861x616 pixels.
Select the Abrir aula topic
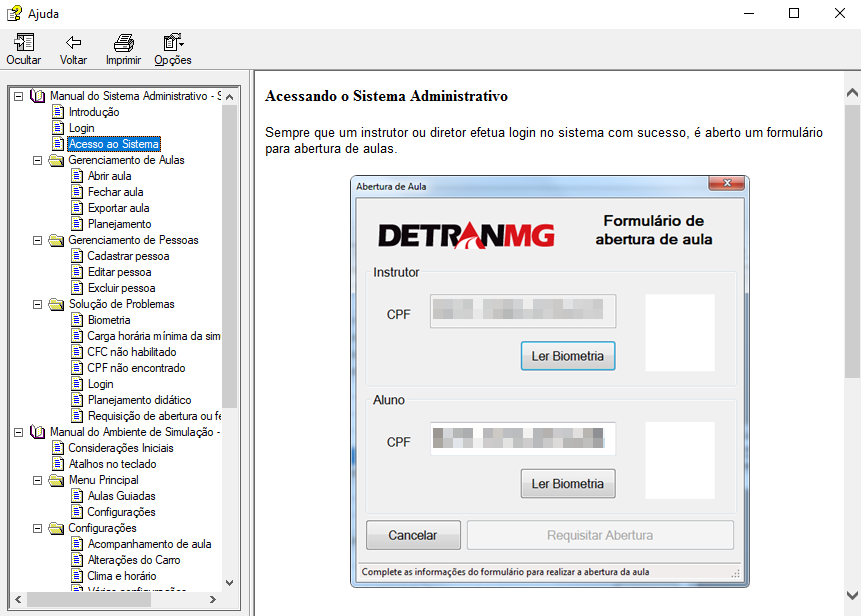click(109, 176)
